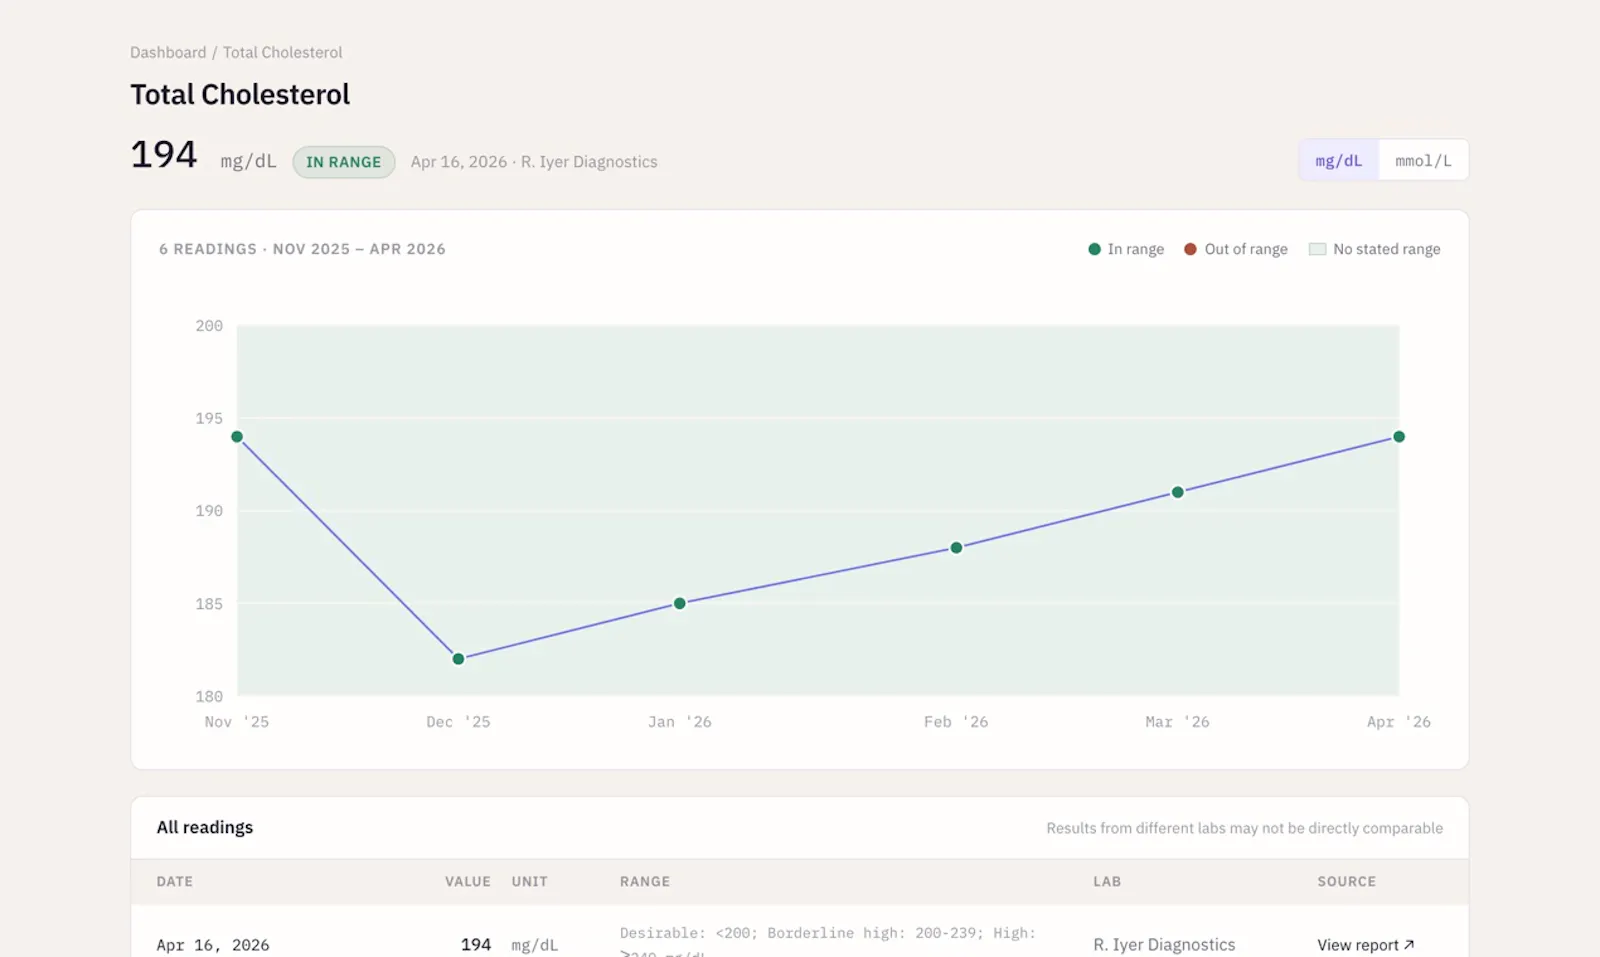Select the Jan '26 data point
Screen dimensions: 1600x957
(x=680, y=603)
